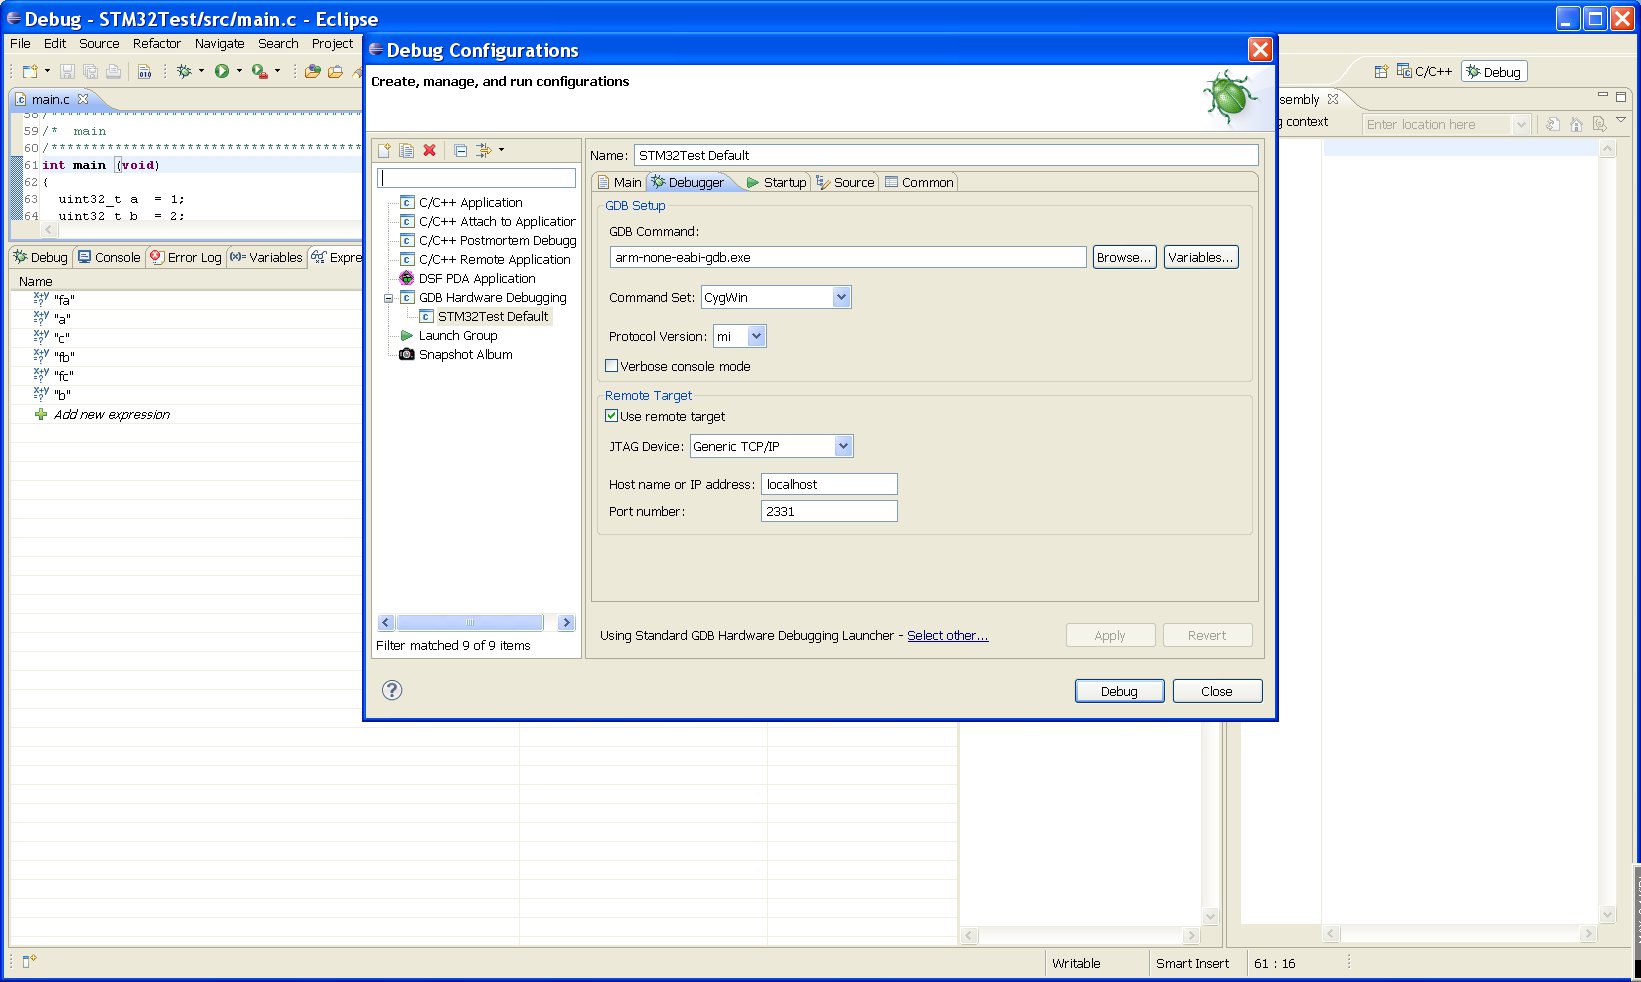Open the Navigate menu
This screenshot has height=982, width=1641.
(x=219, y=43)
